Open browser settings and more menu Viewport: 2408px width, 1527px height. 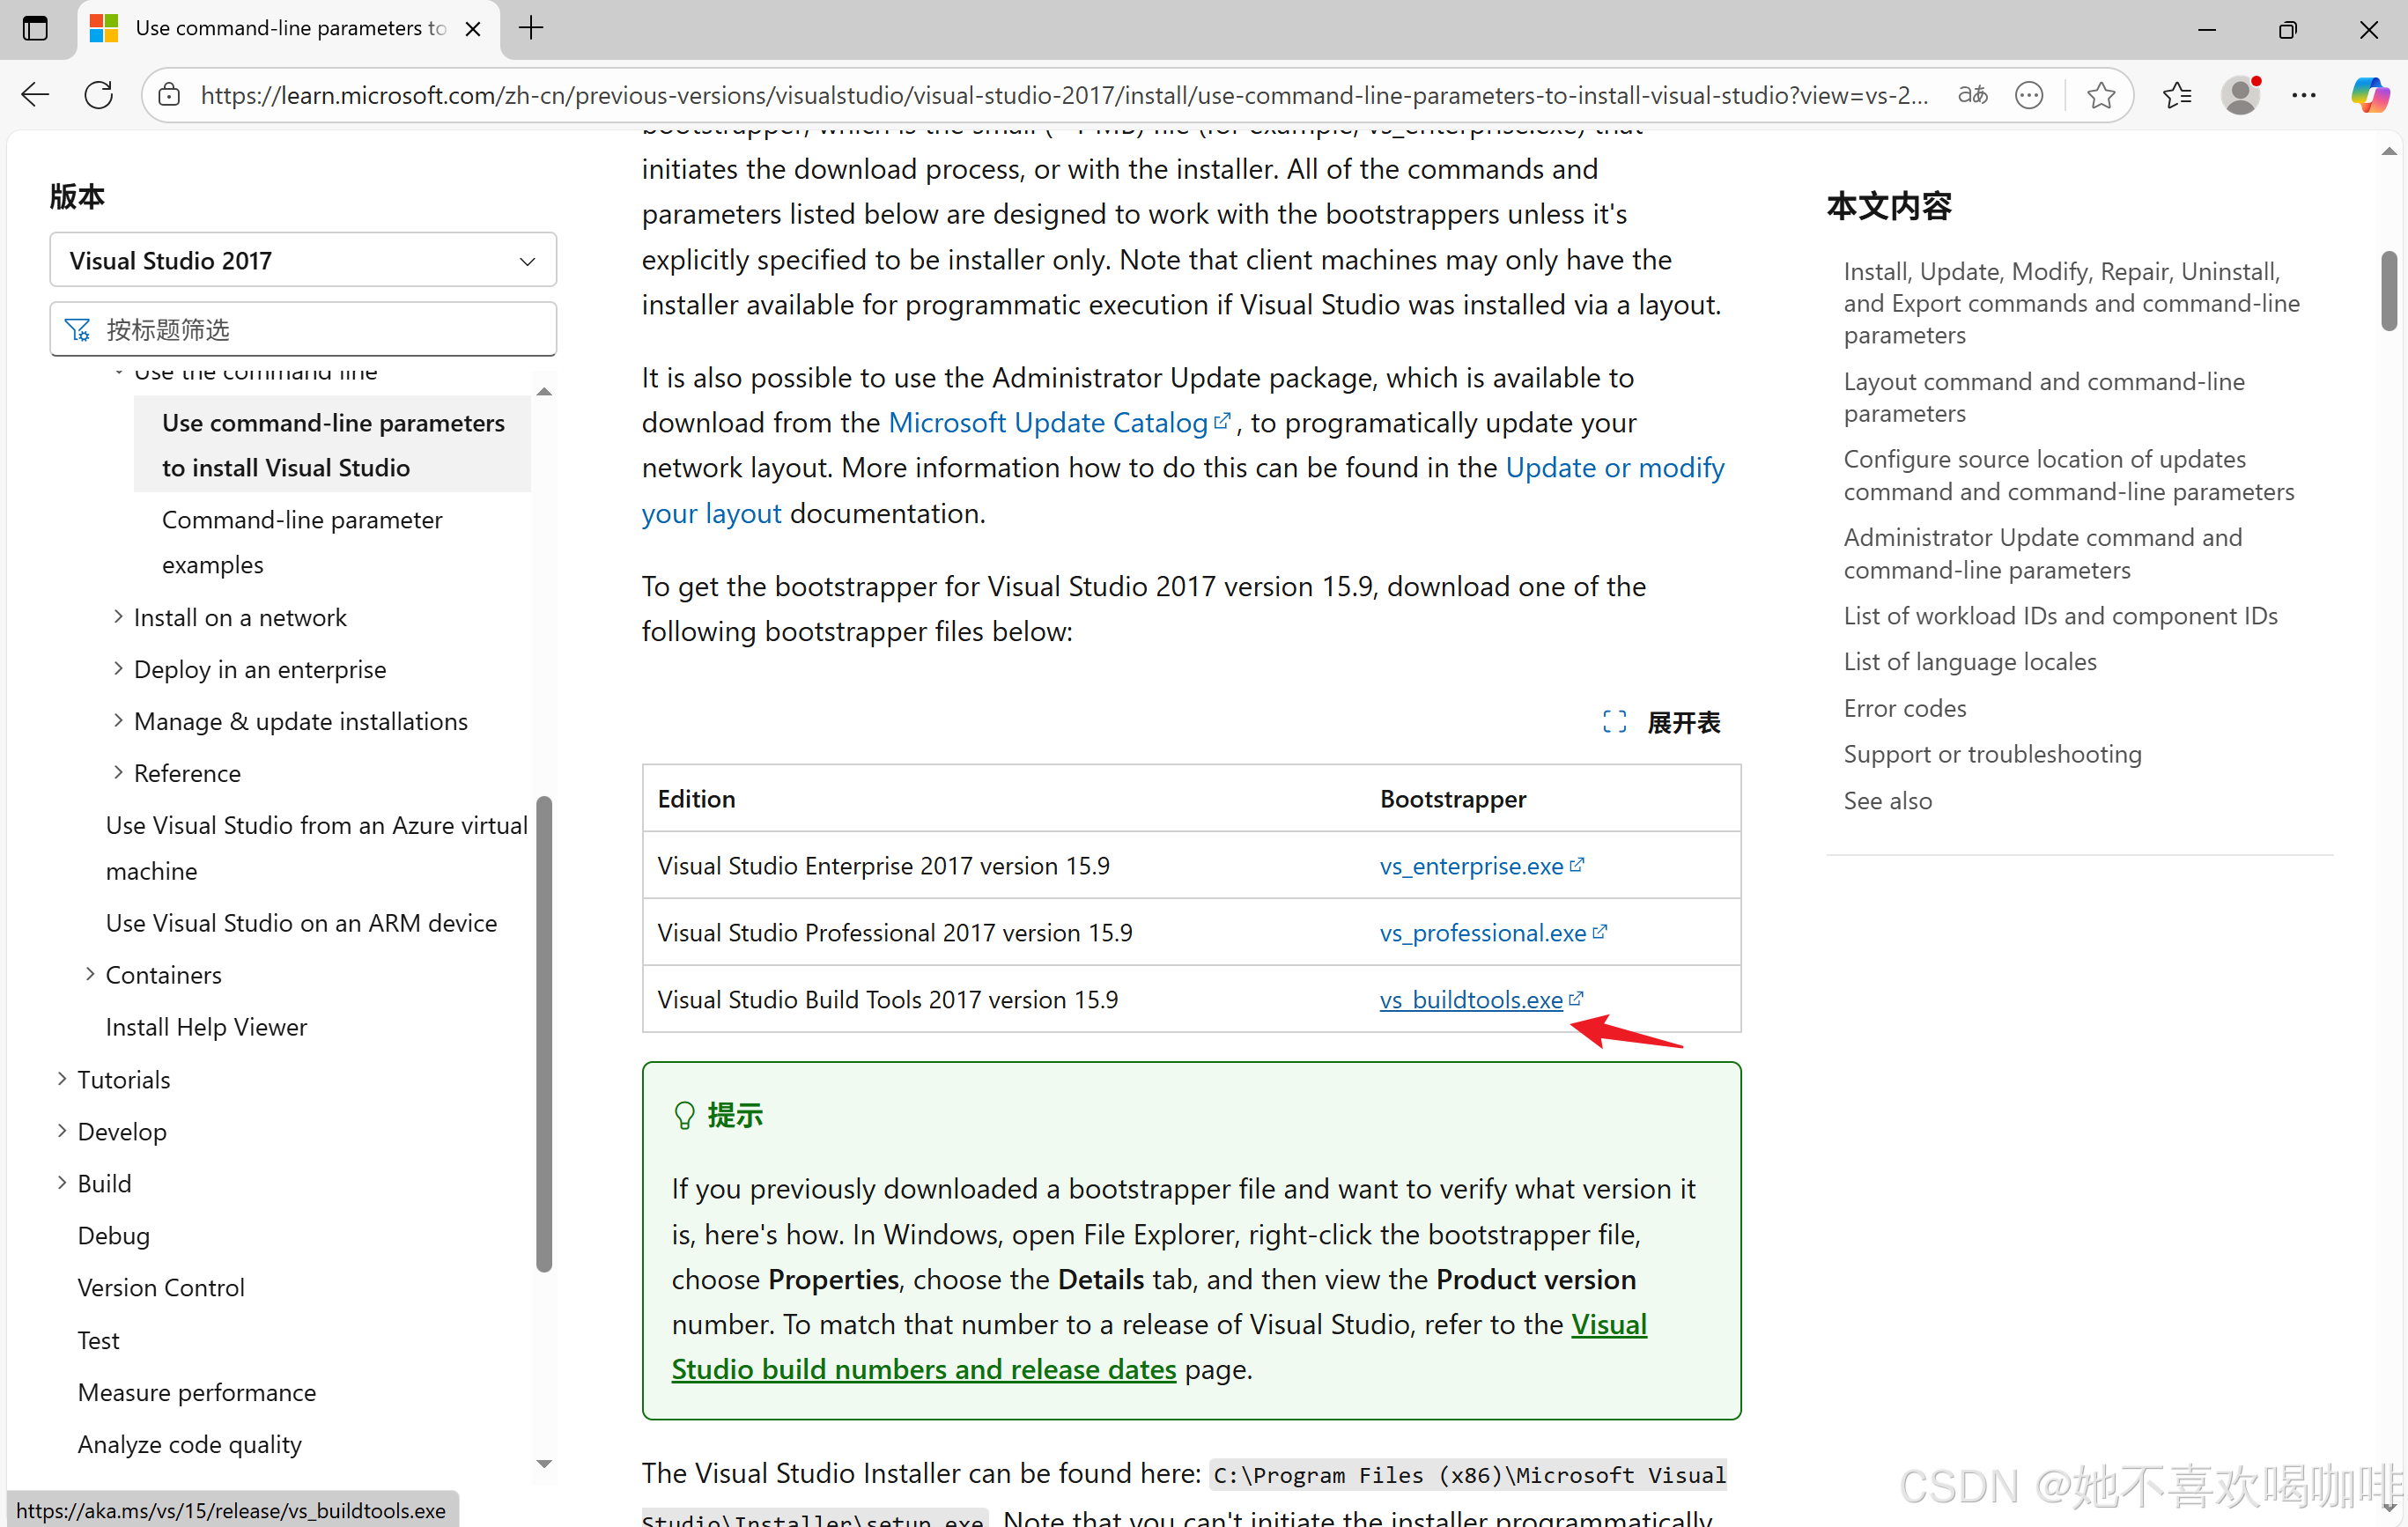pos(2304,95)
